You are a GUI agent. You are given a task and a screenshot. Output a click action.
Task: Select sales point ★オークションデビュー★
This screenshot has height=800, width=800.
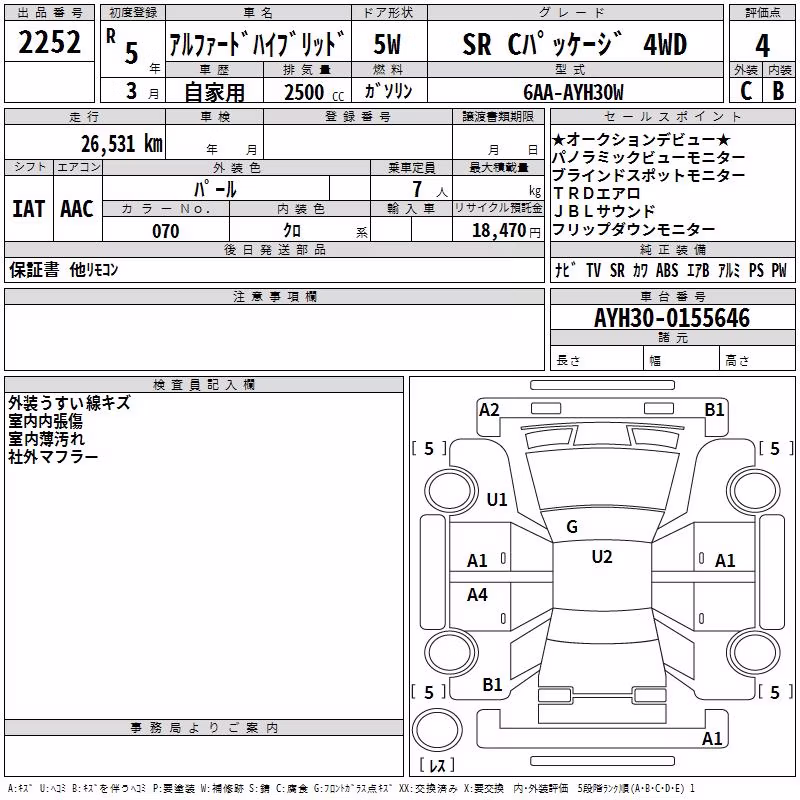[641, 139]
